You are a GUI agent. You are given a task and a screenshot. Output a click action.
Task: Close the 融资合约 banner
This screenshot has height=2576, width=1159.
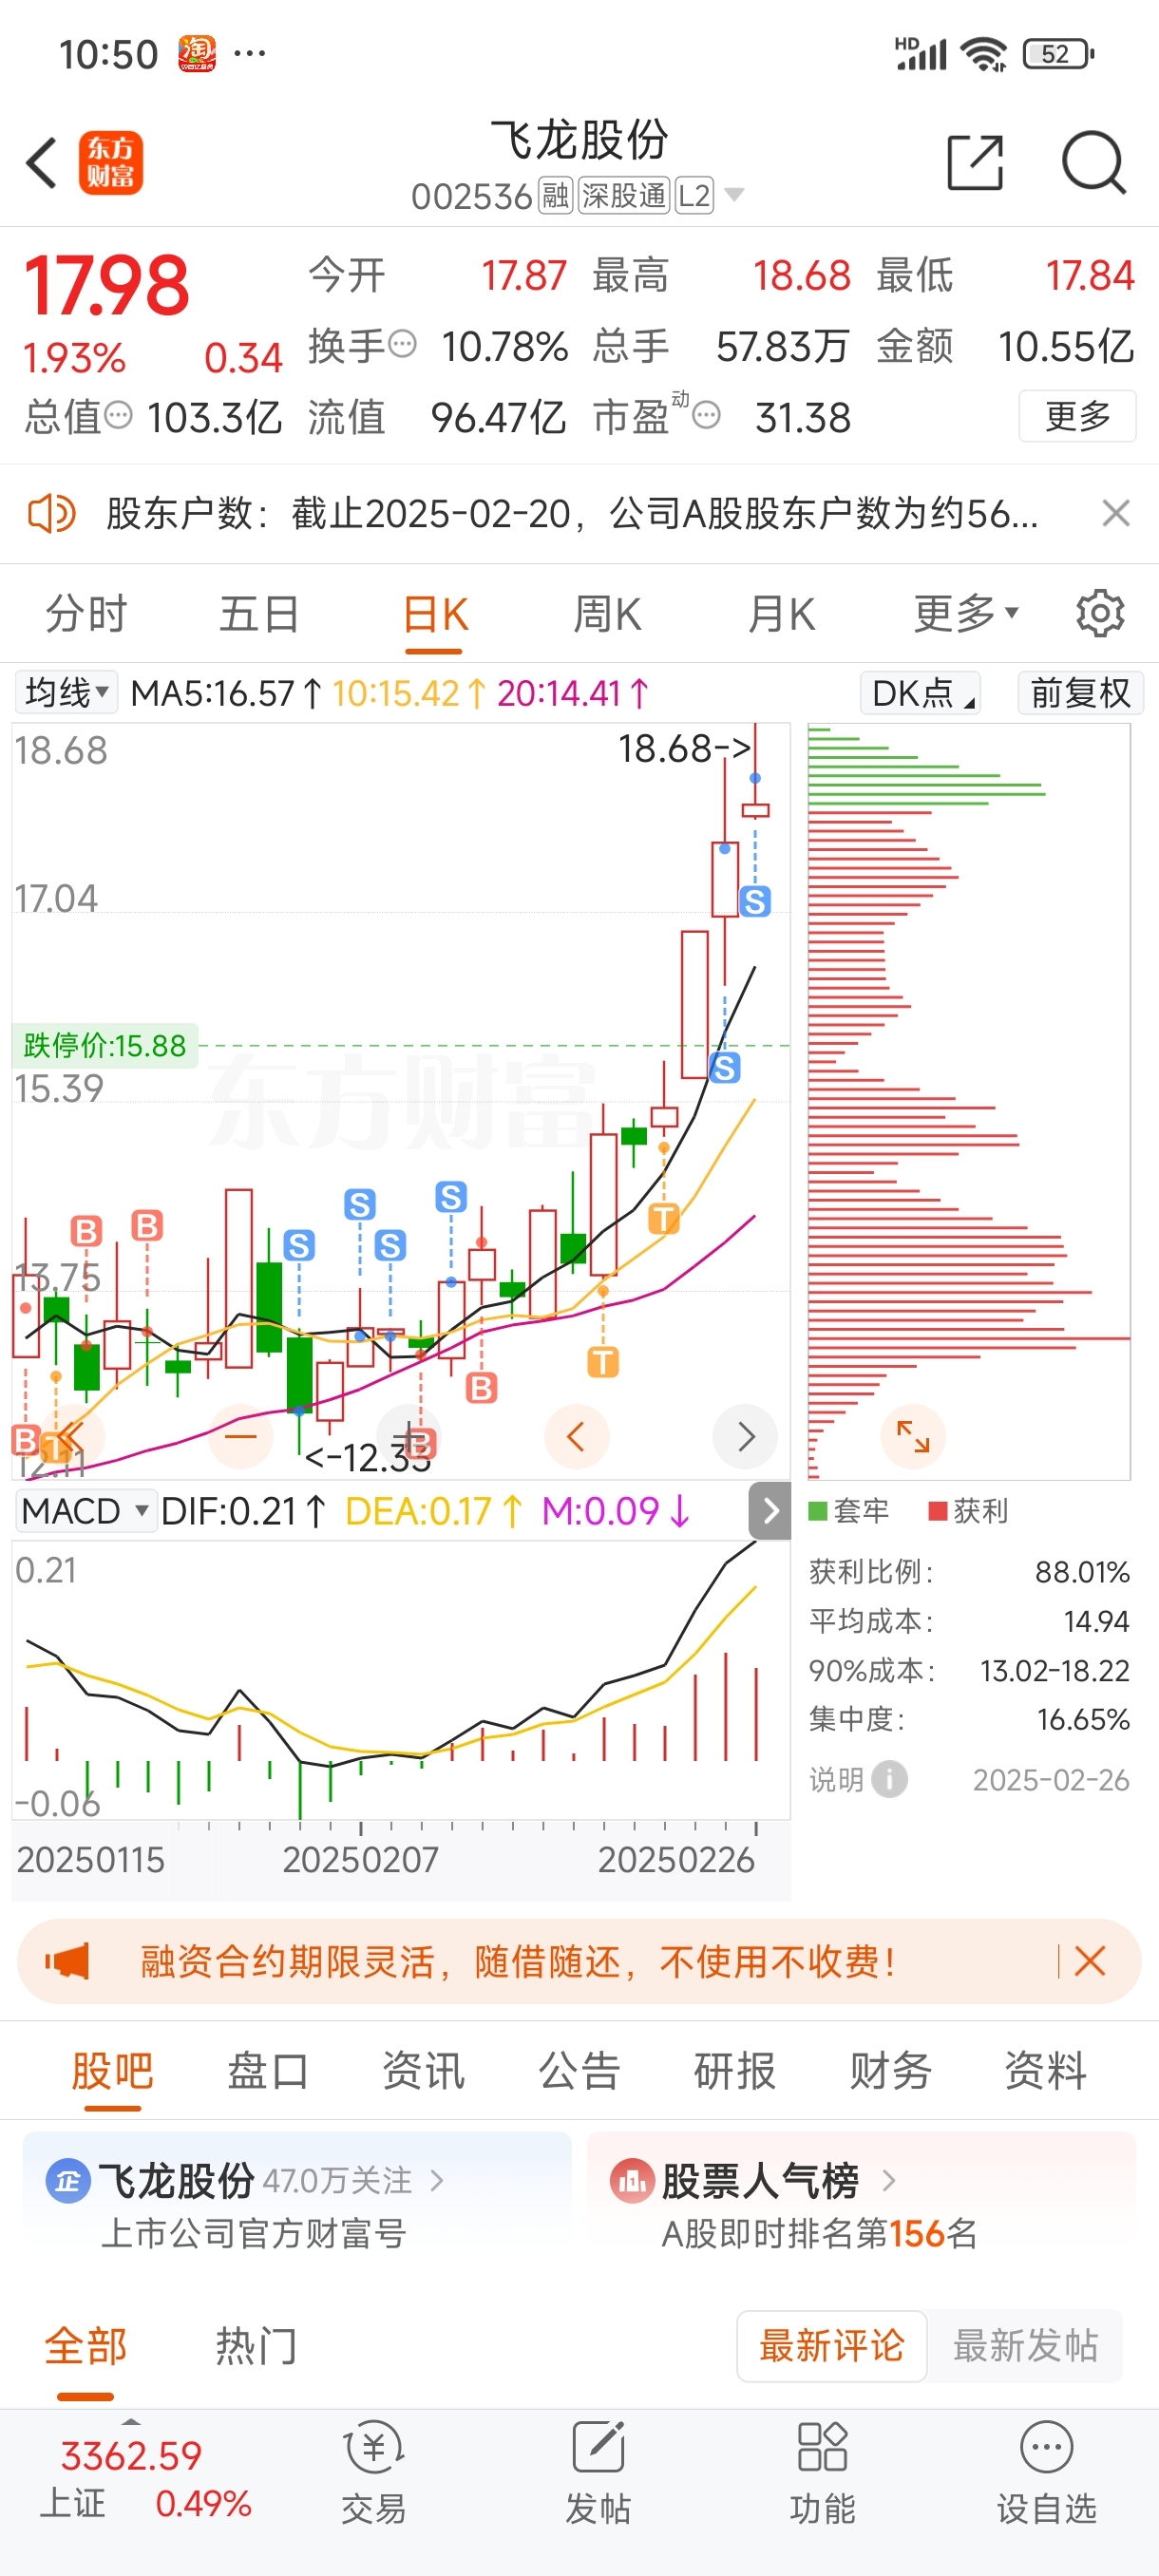coord(1090,1961)
